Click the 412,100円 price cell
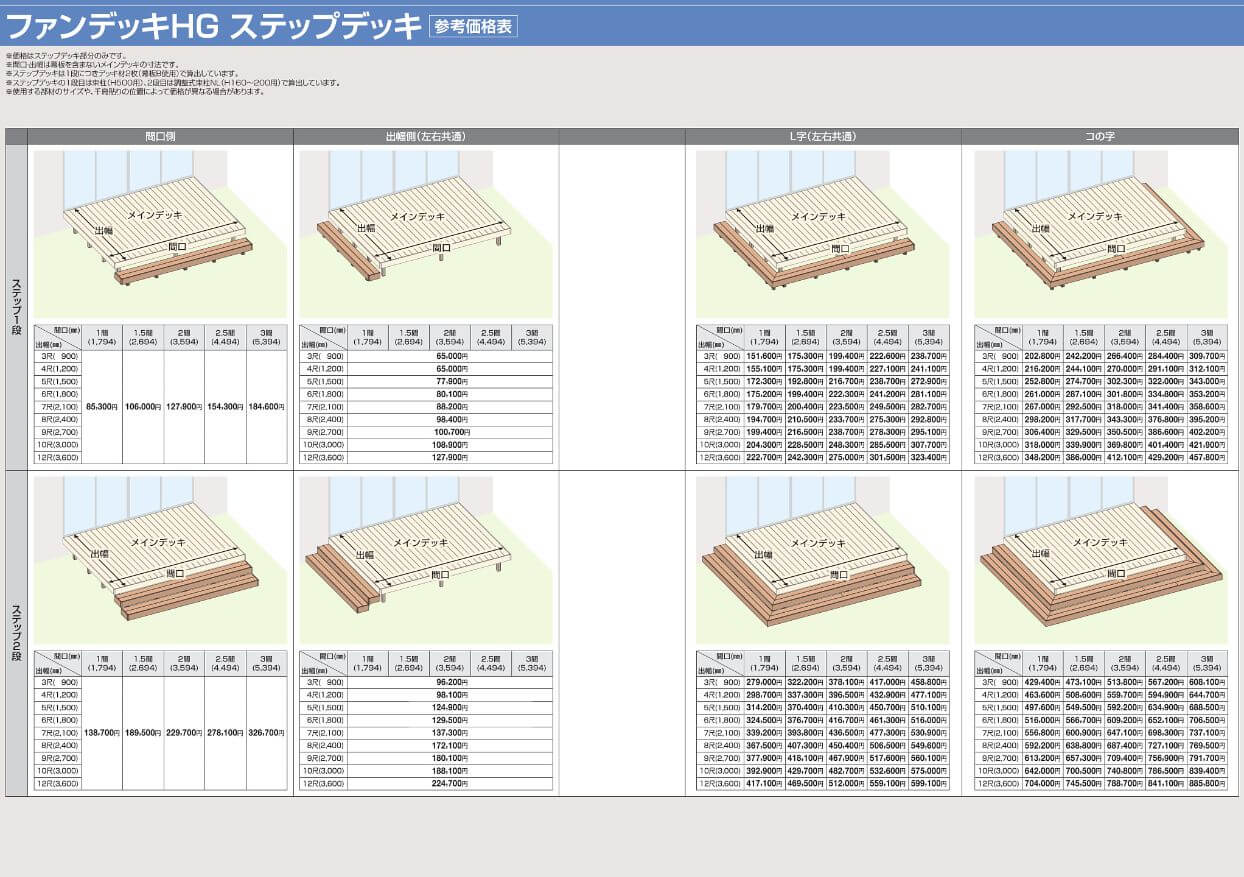The width and height of the screenshot is (1244, 877). [x=1125, y=457]
